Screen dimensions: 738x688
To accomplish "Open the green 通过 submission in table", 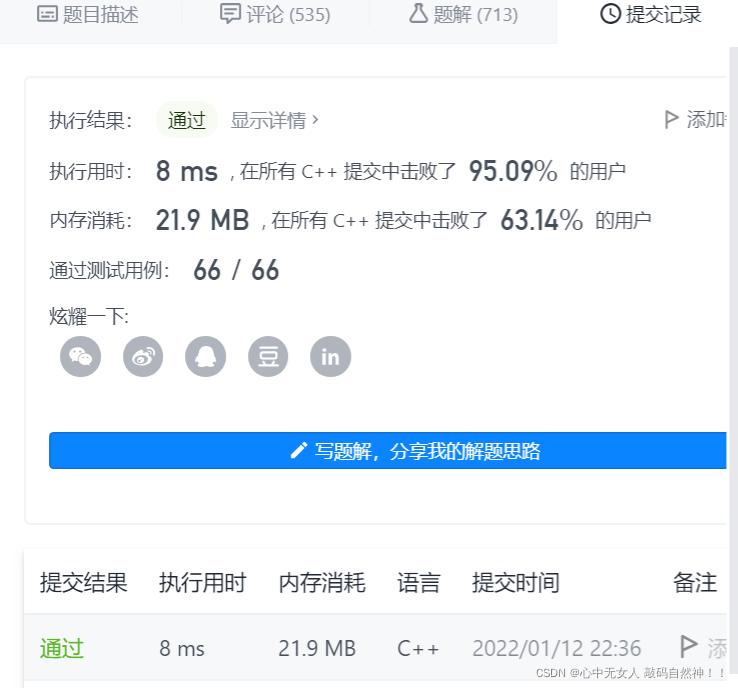I will click(62, 648).
